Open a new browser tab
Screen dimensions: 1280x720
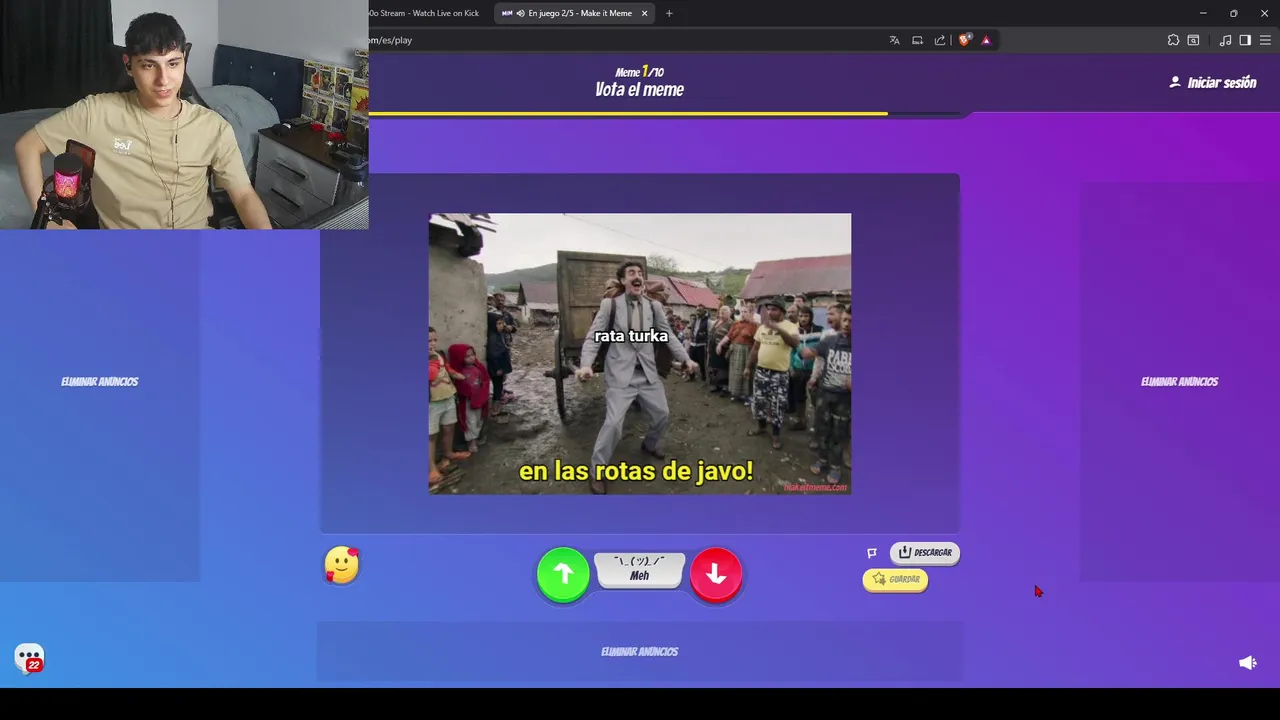(x=669, y=13)
